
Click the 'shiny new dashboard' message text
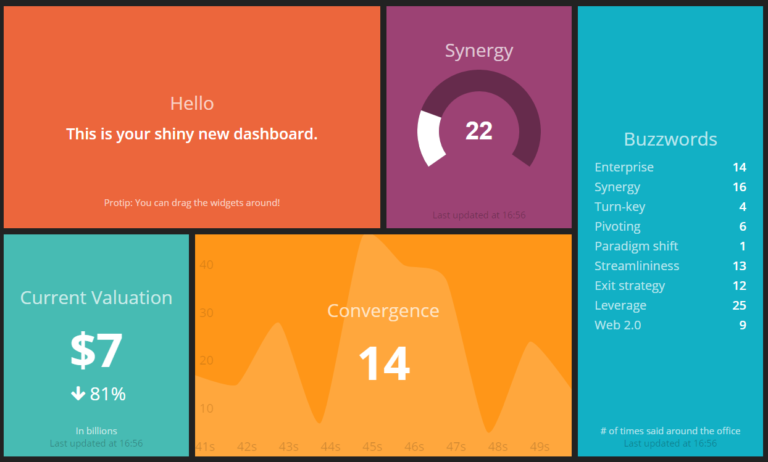coord(191,134)
